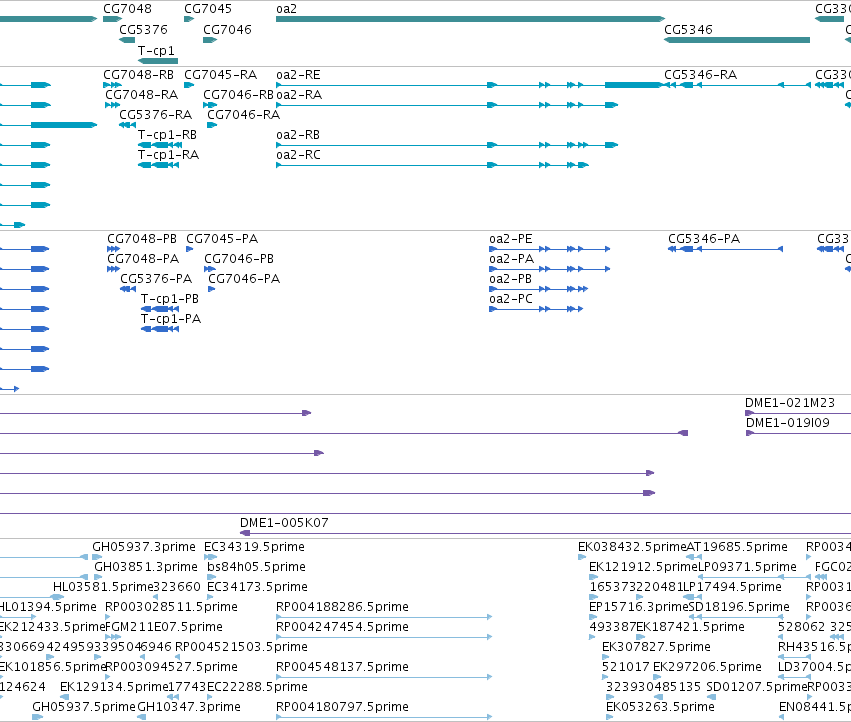Select the CG7048-PB protein label
The image size is (851, 722).
pyautogui.click(x=142, y=239)
